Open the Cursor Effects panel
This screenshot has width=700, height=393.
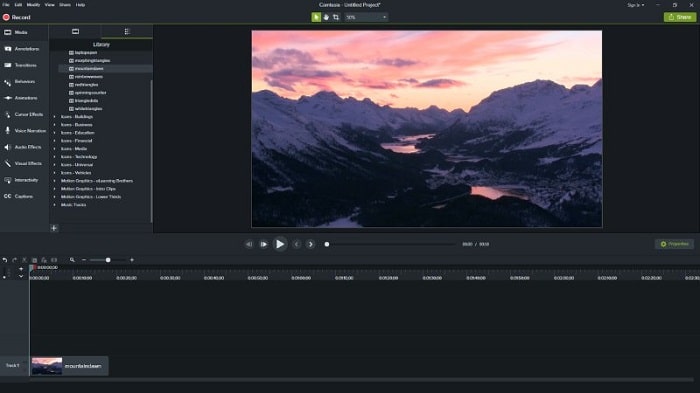tap(24, 114)
